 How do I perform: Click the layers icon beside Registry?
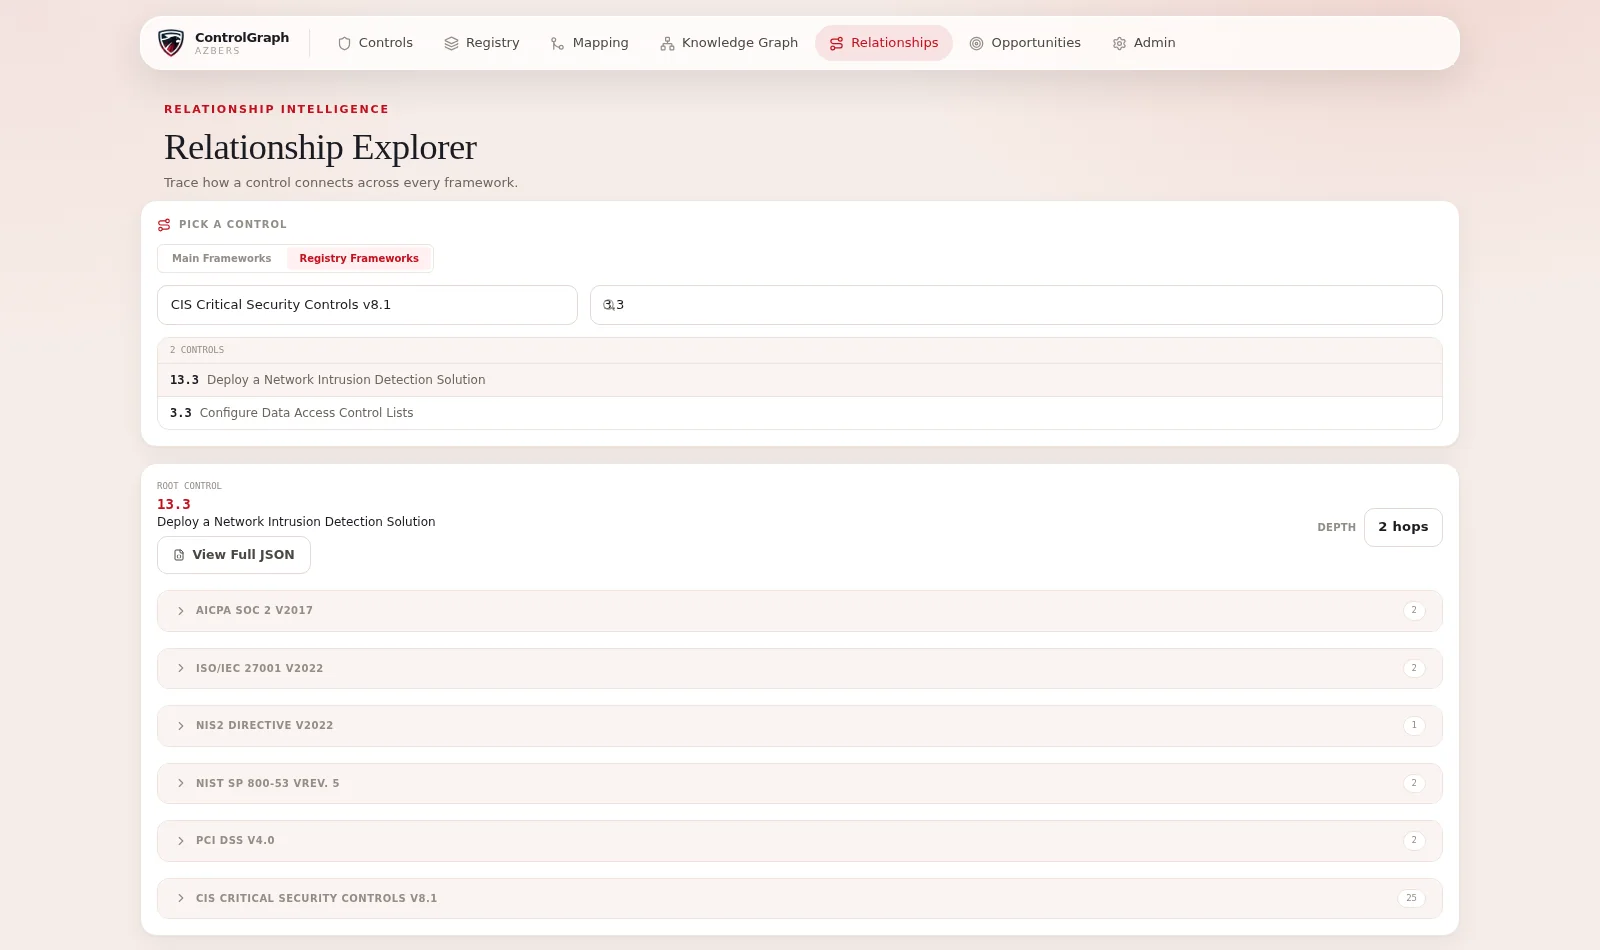pyautogui.click(x=451, y=43)
